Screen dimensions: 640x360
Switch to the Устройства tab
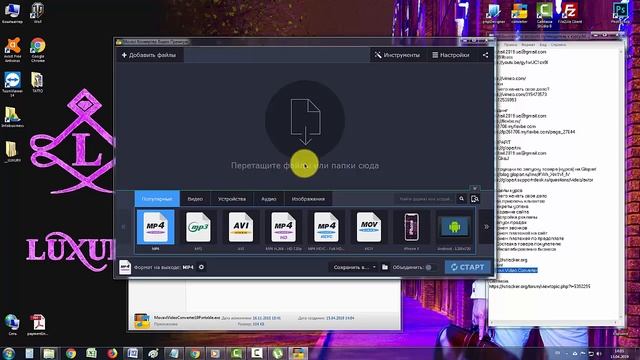232,199
